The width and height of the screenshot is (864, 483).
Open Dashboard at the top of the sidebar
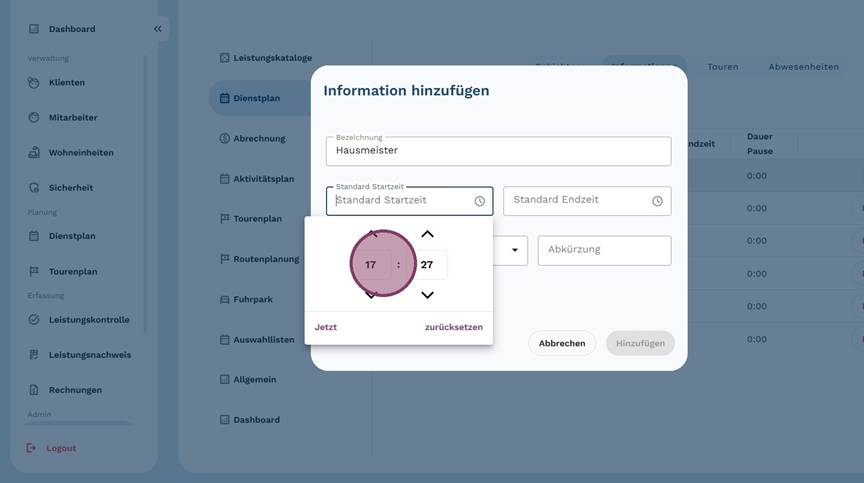pos(72,29)
